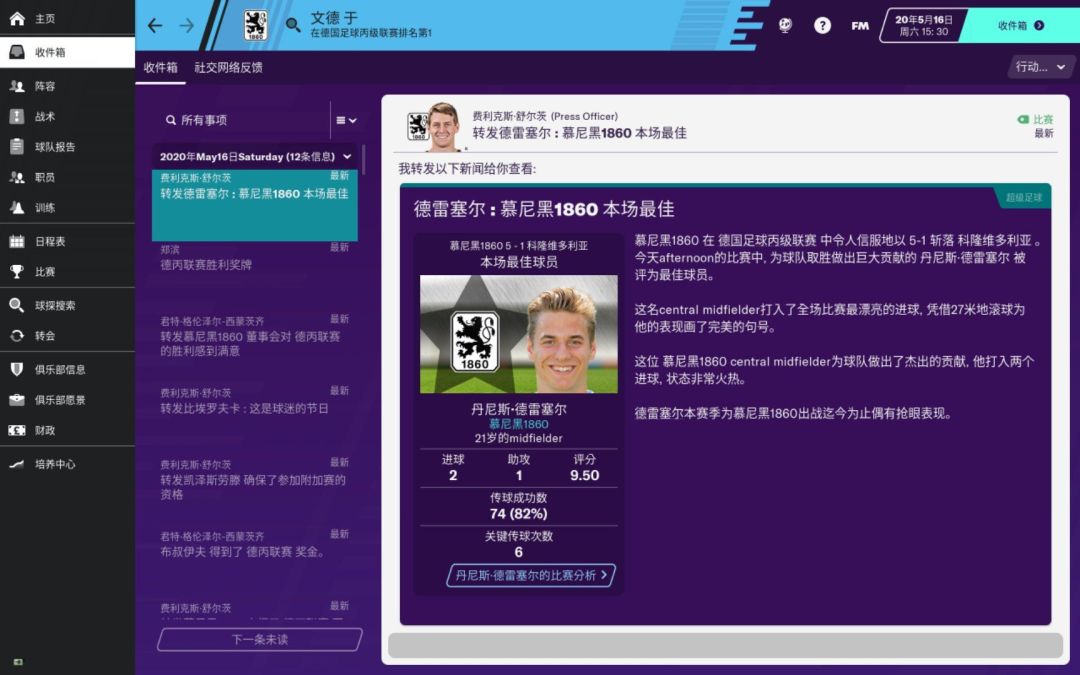This screenshot has height=675, width=1080.
Task: Click the 慕尼黑1860 club link under player
Action: click(519, 424)
